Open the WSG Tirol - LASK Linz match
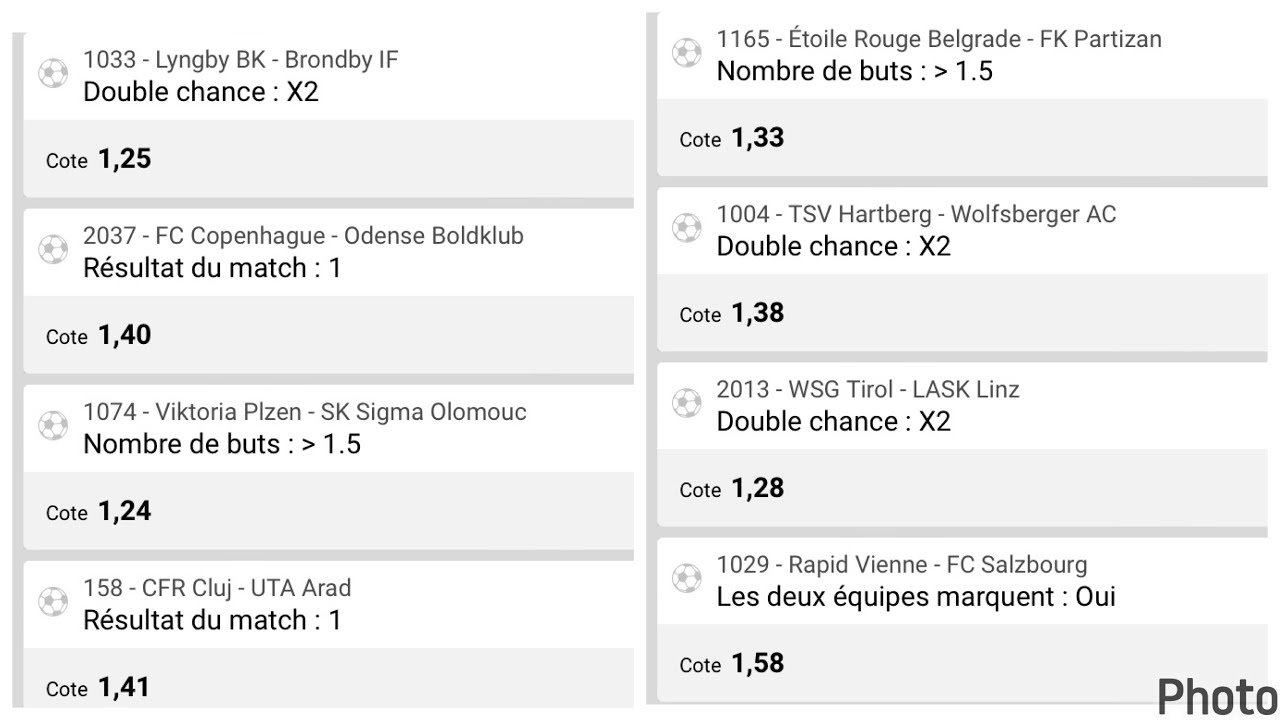Viewport: 1280px width, 720px height. [x=868, y=390]
